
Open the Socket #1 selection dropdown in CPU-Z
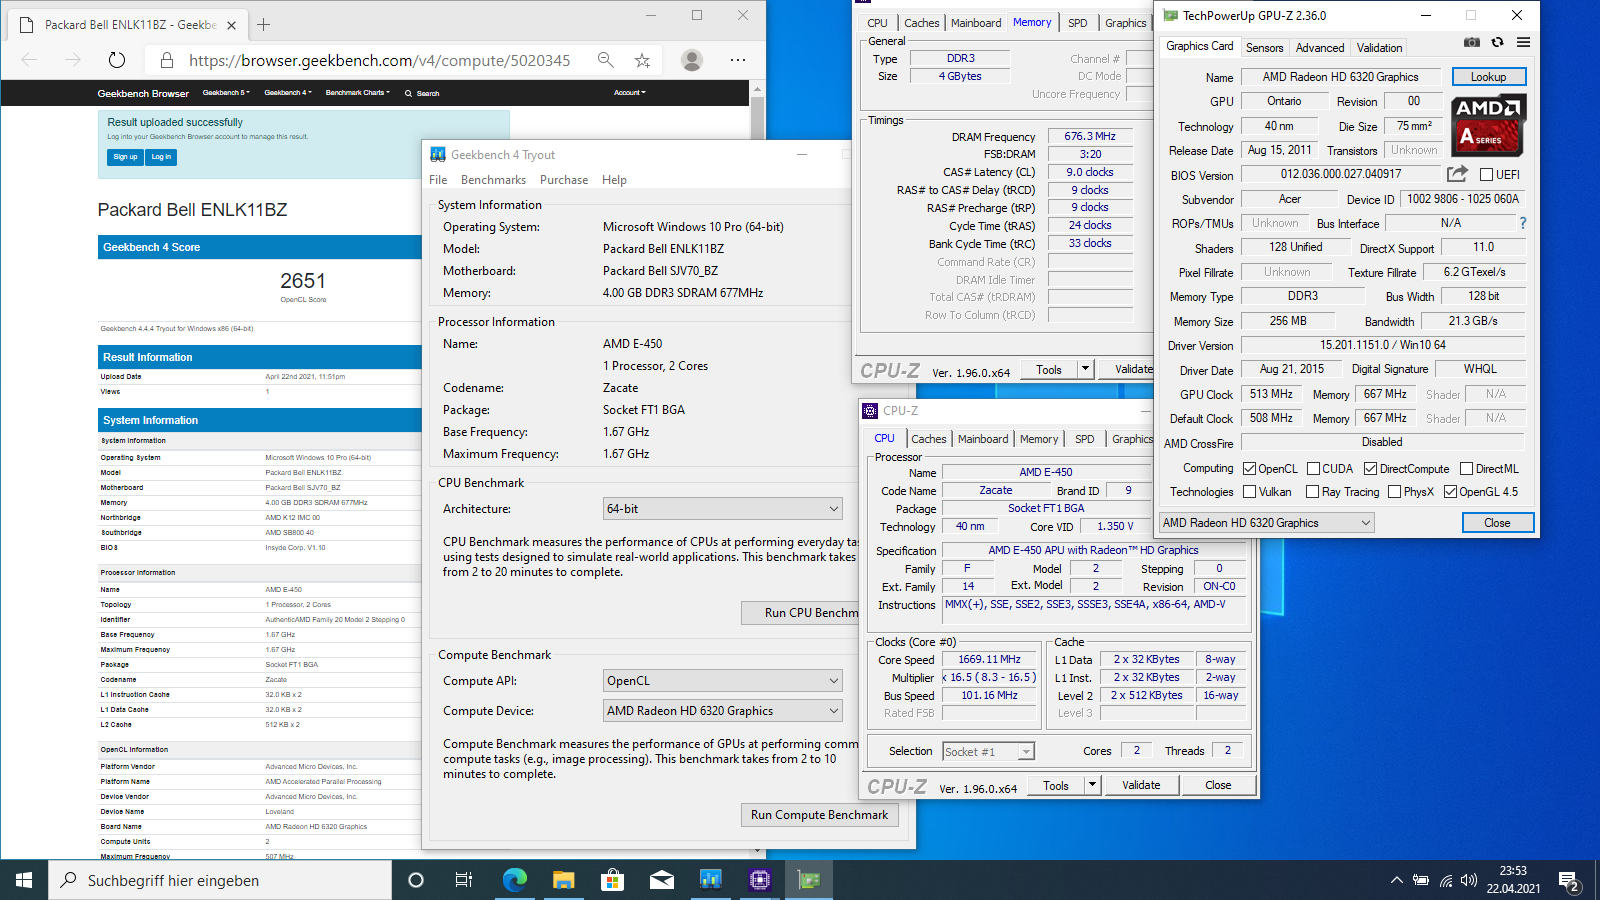(x=988, y=752)
